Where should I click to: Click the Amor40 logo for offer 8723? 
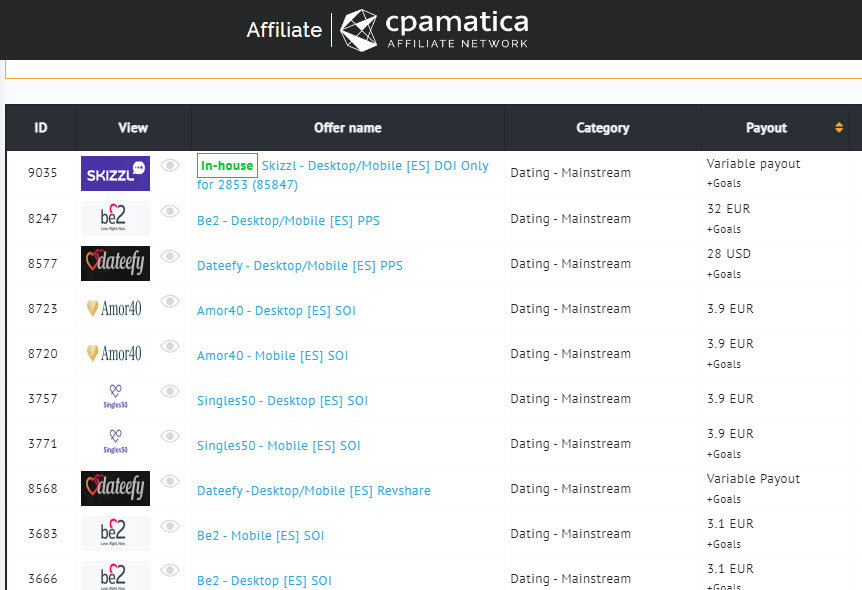[115, 309]
